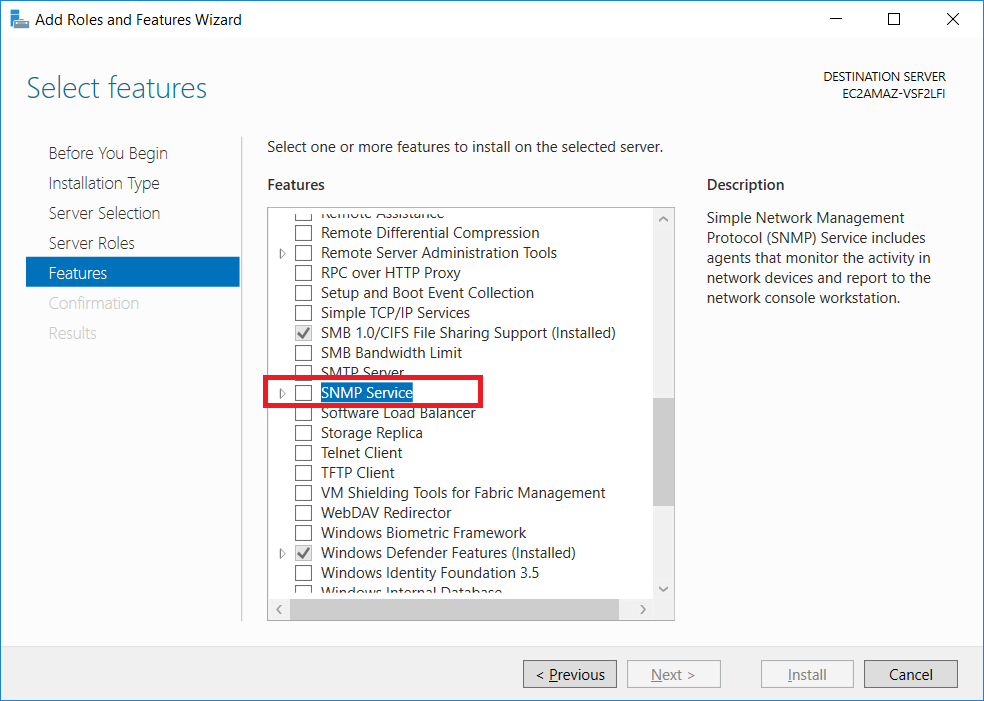This screenshot has width=984, height=701.
Task: Select Windows Identity Foundation 3.5 label
Action: coord(430,573)
